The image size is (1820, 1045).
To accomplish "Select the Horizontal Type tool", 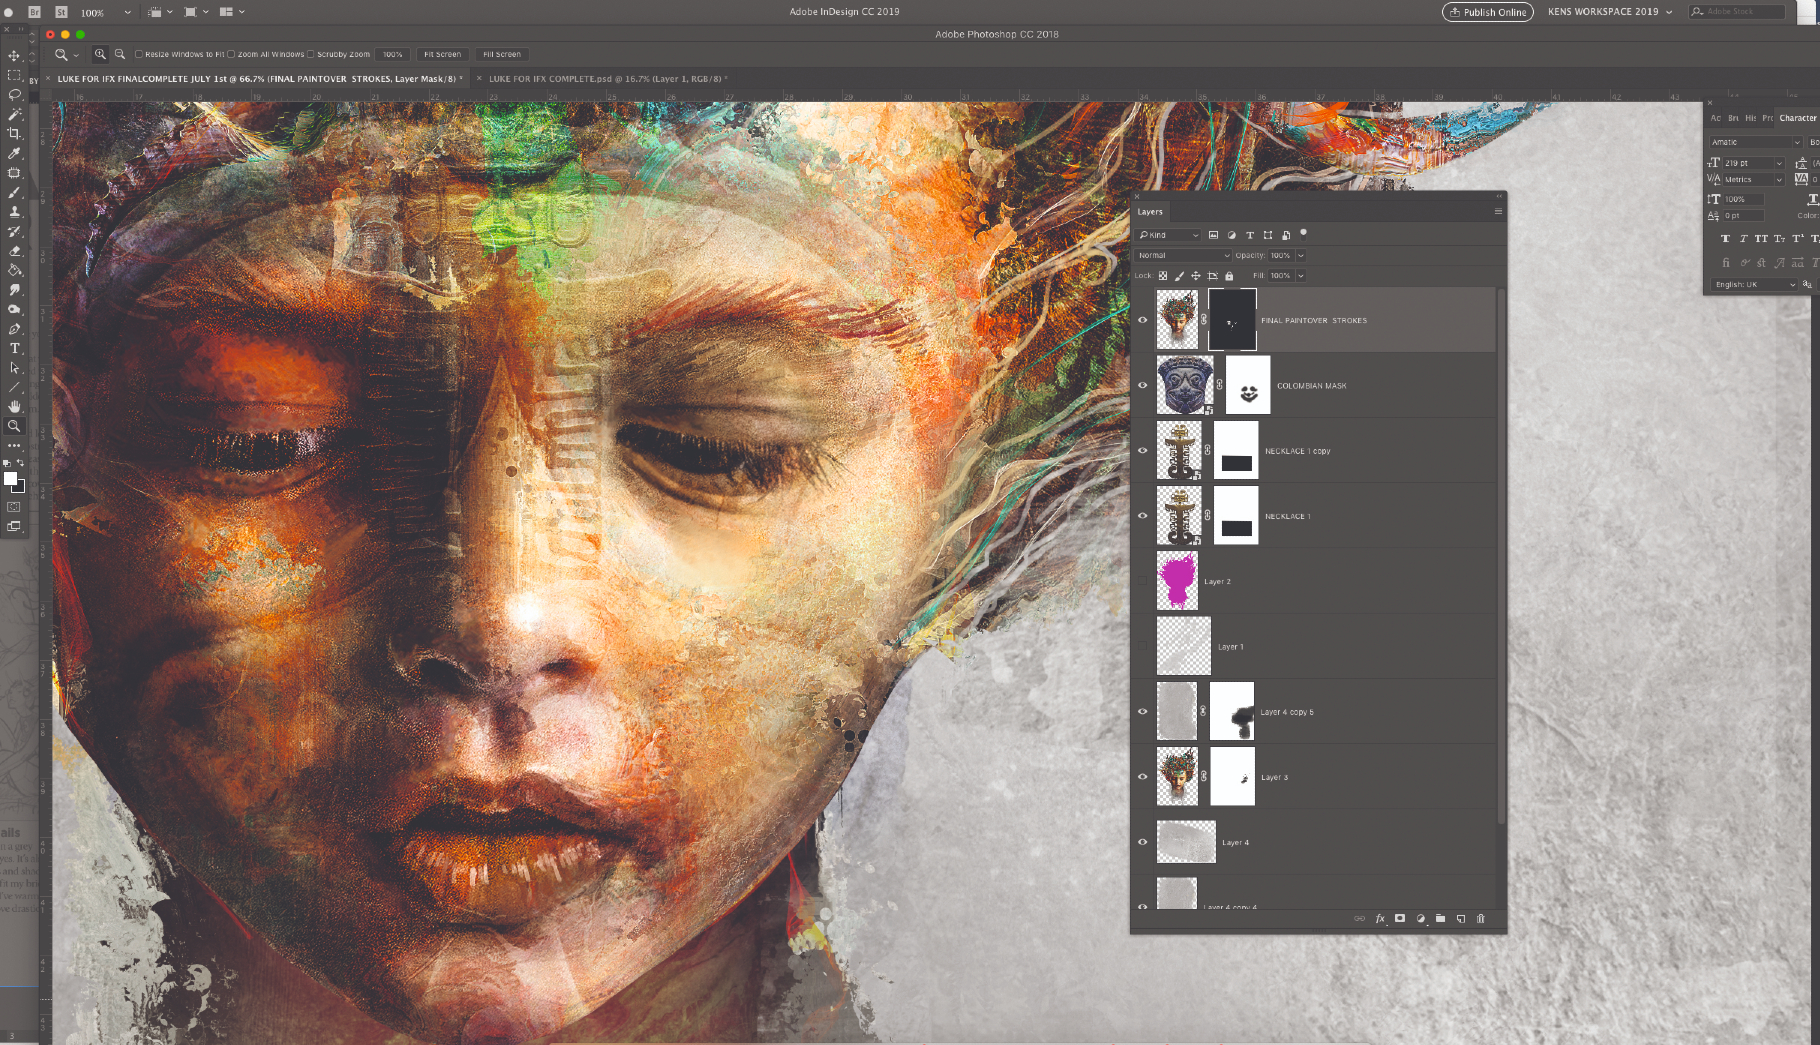I will 14,348.
